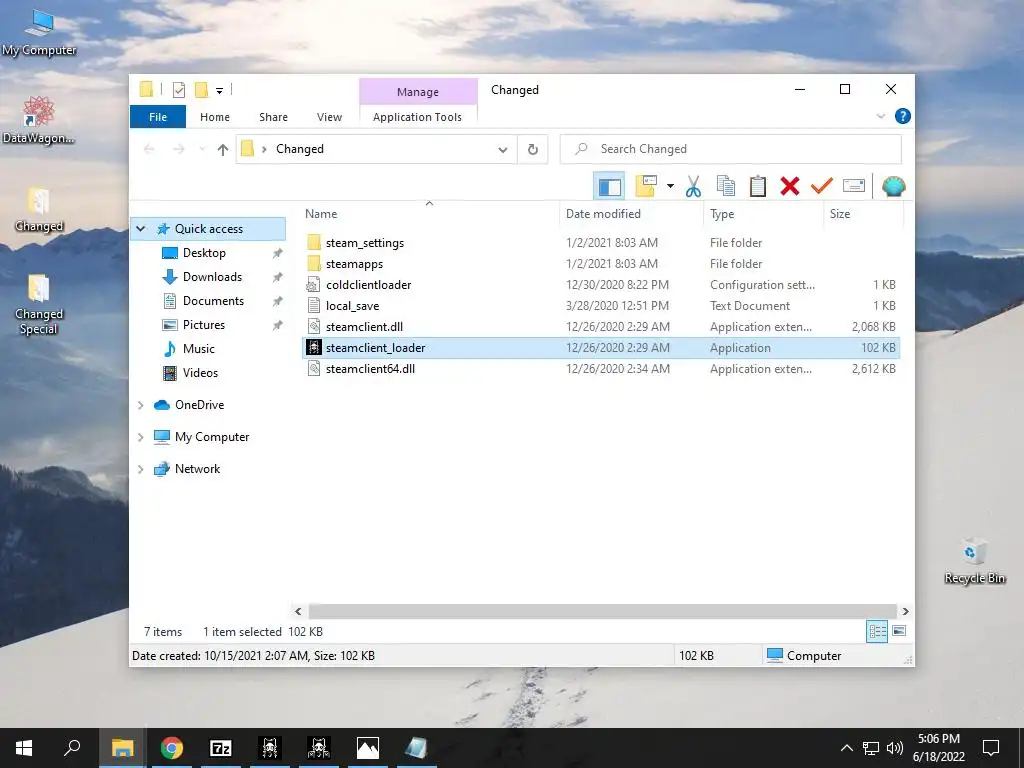
Task: Open the taskbar search magnifier
Action: 72,748
